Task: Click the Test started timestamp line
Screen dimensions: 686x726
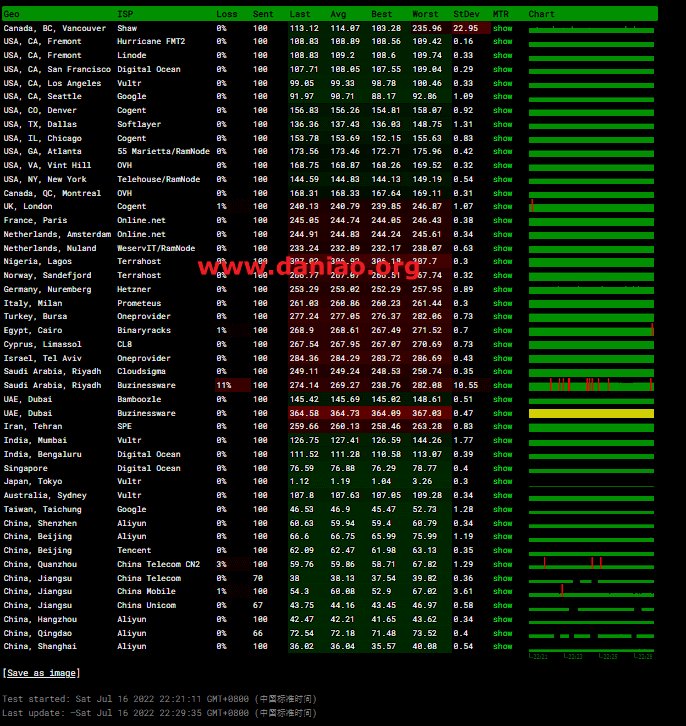Action: click(160, 699)
